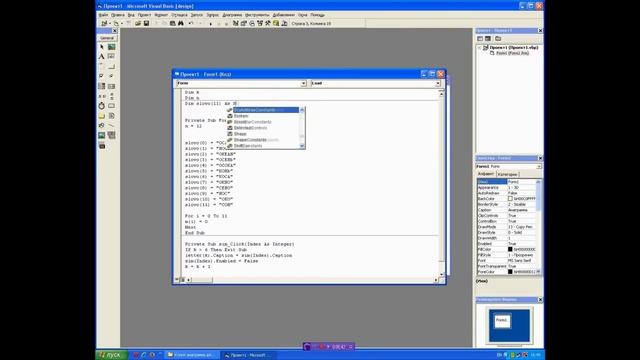Image resolution: width=640 pixels, height=360 pixels.
Task: Click the BackColor property color swatch
Action: [x=510, y=199]
